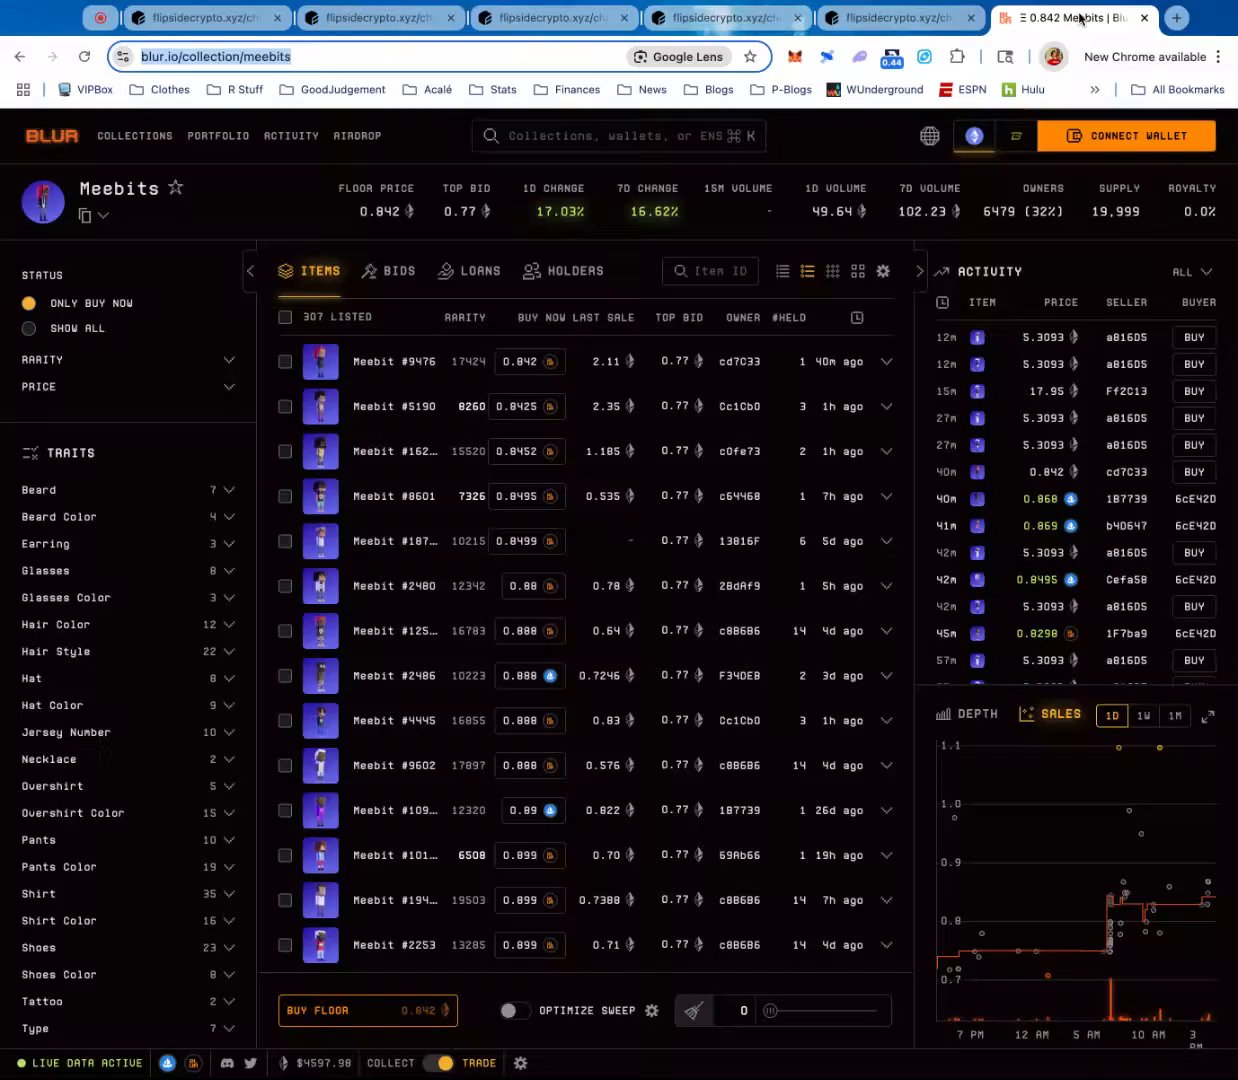Check the box for Meebit #8601
The image size is (1238, 1080).
(x=285, y=496)
